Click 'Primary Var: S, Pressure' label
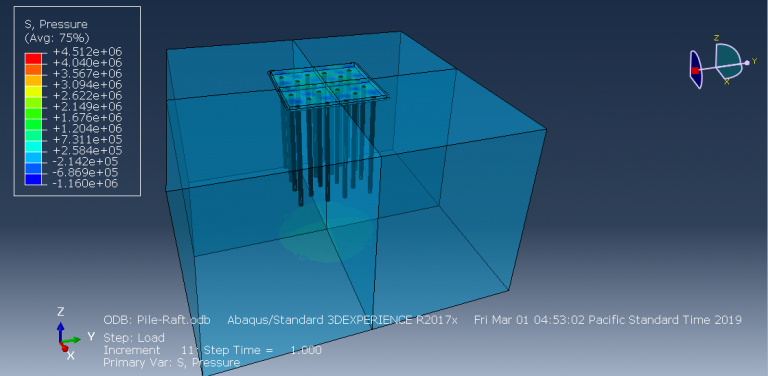768x376 pixels. [171, 362]
